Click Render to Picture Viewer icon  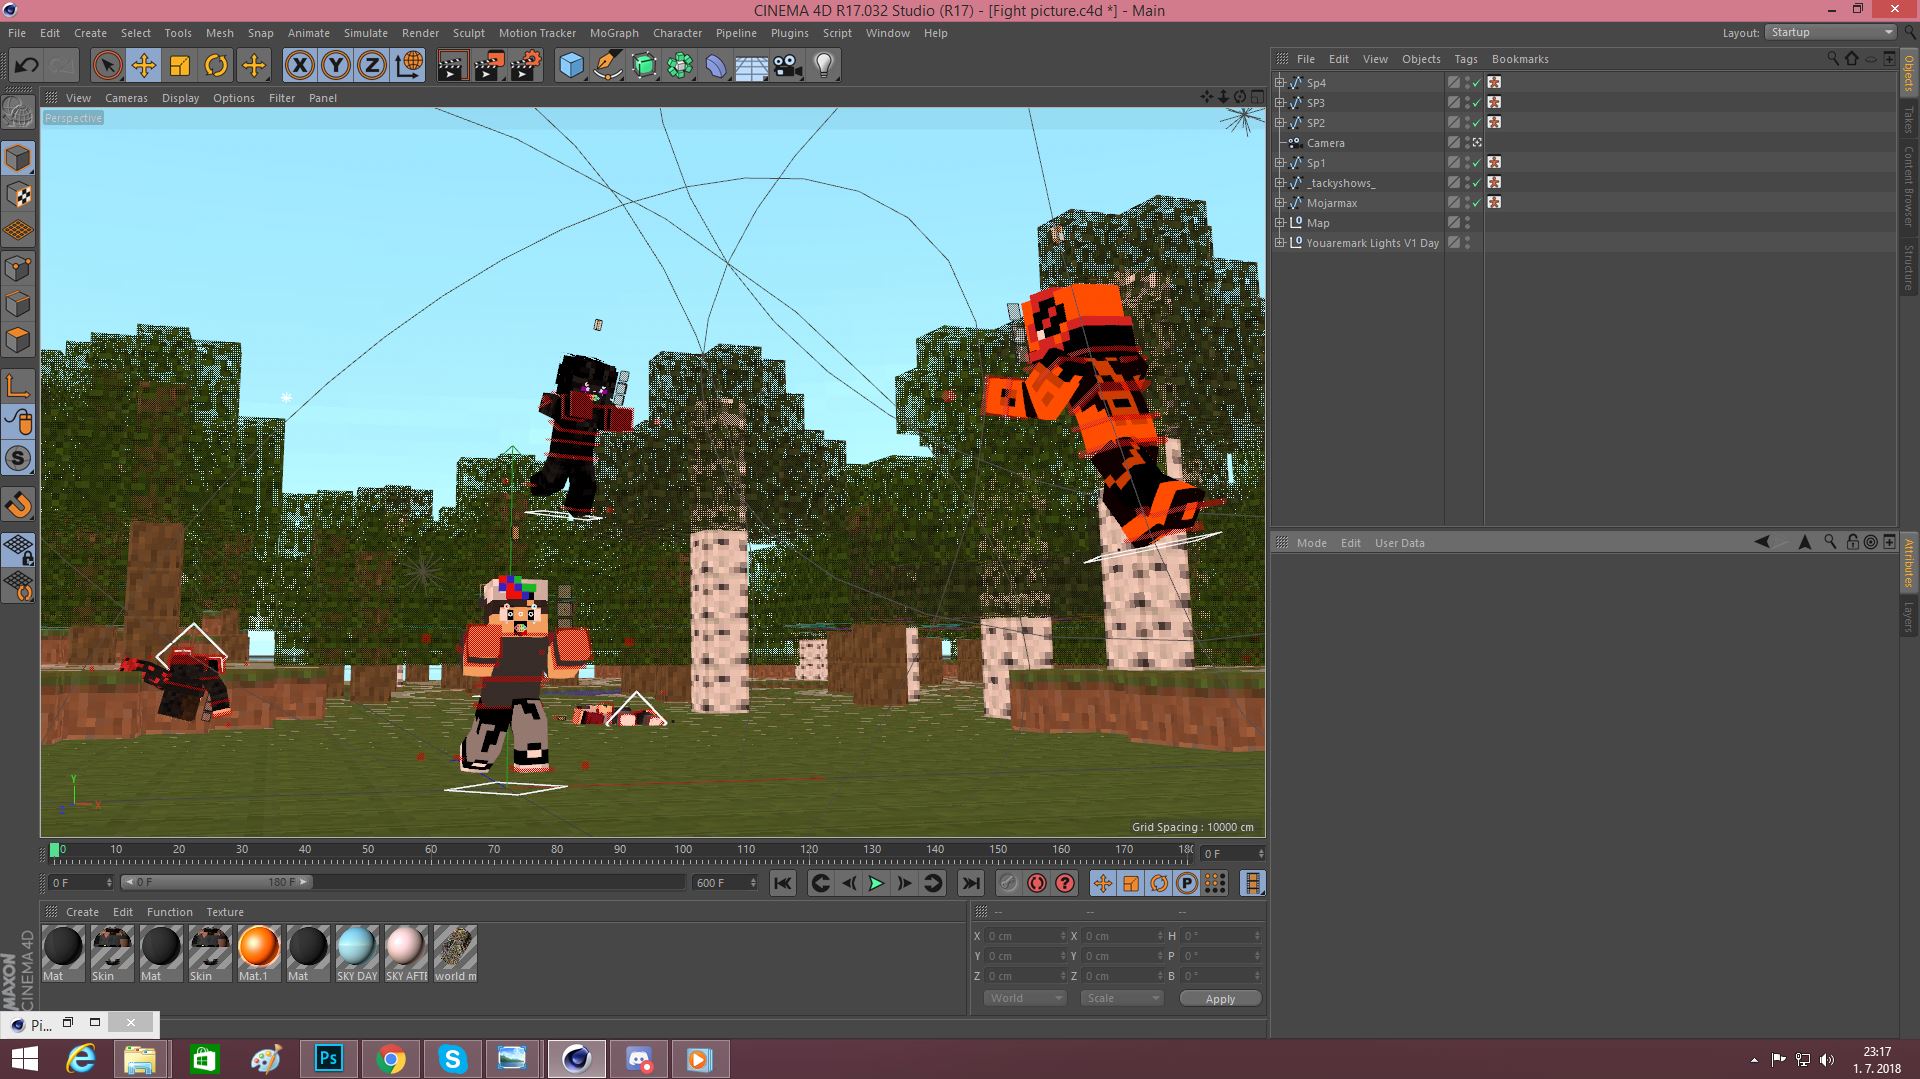pos(489,66)
